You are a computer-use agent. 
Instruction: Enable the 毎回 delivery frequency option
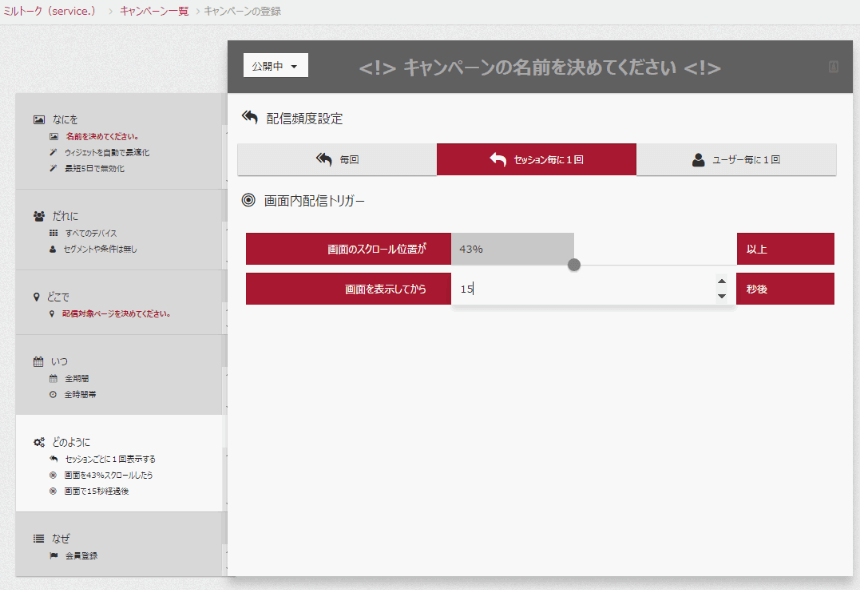tap(336, 158)
